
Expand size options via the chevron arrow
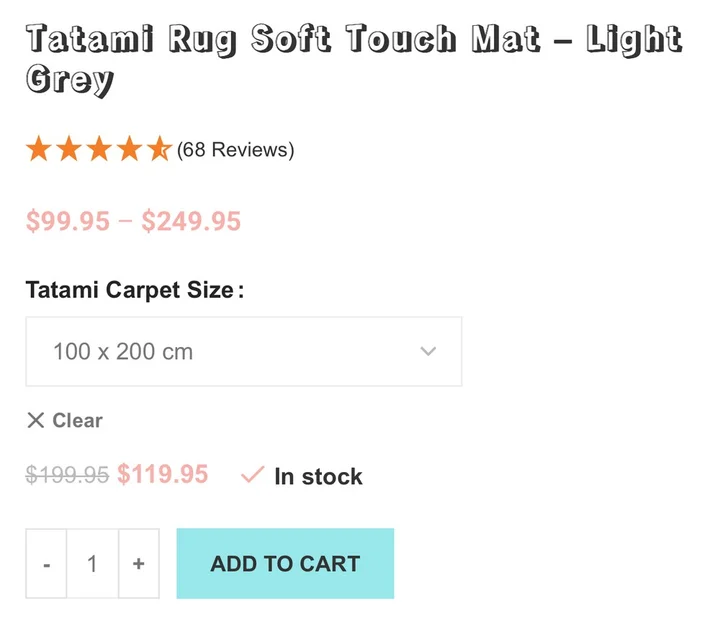tap(429, 352)
